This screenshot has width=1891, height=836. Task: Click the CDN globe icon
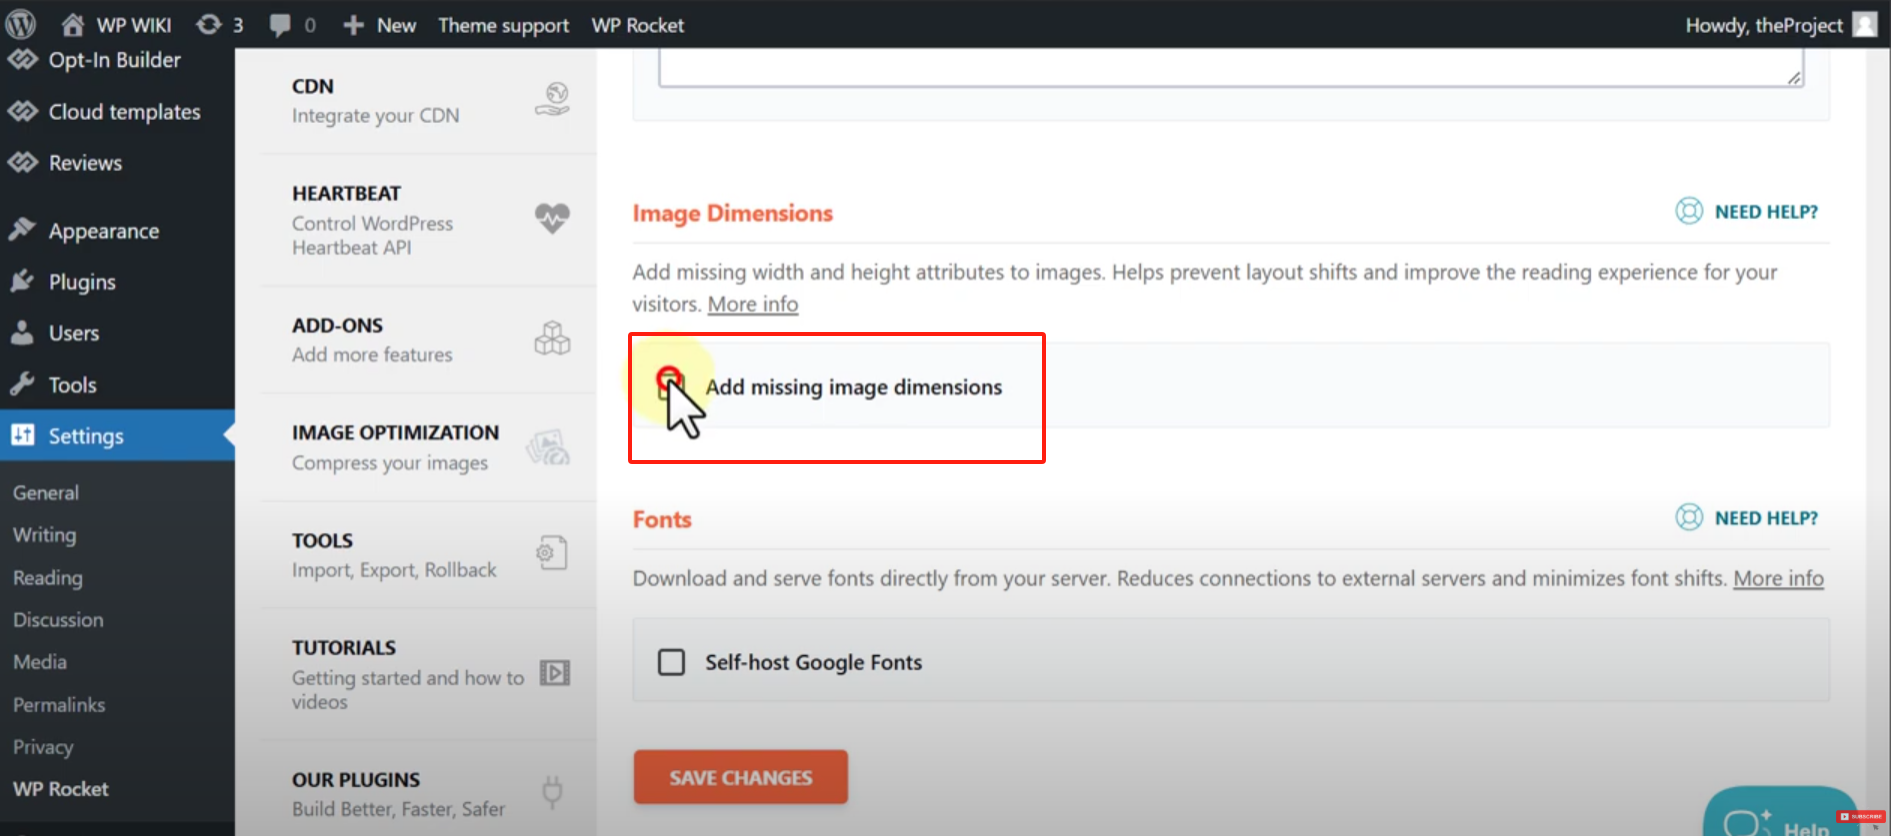pyautogui.click(x=552, y=100)
